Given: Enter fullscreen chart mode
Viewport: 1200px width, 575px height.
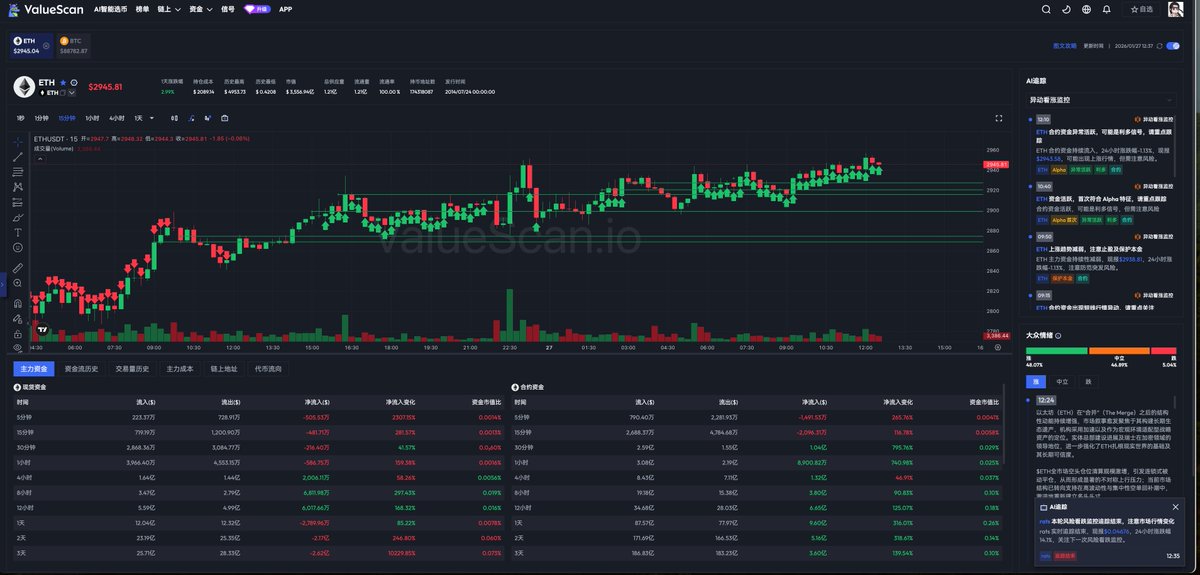Looking at the screenshot, I should coord(998,118).
